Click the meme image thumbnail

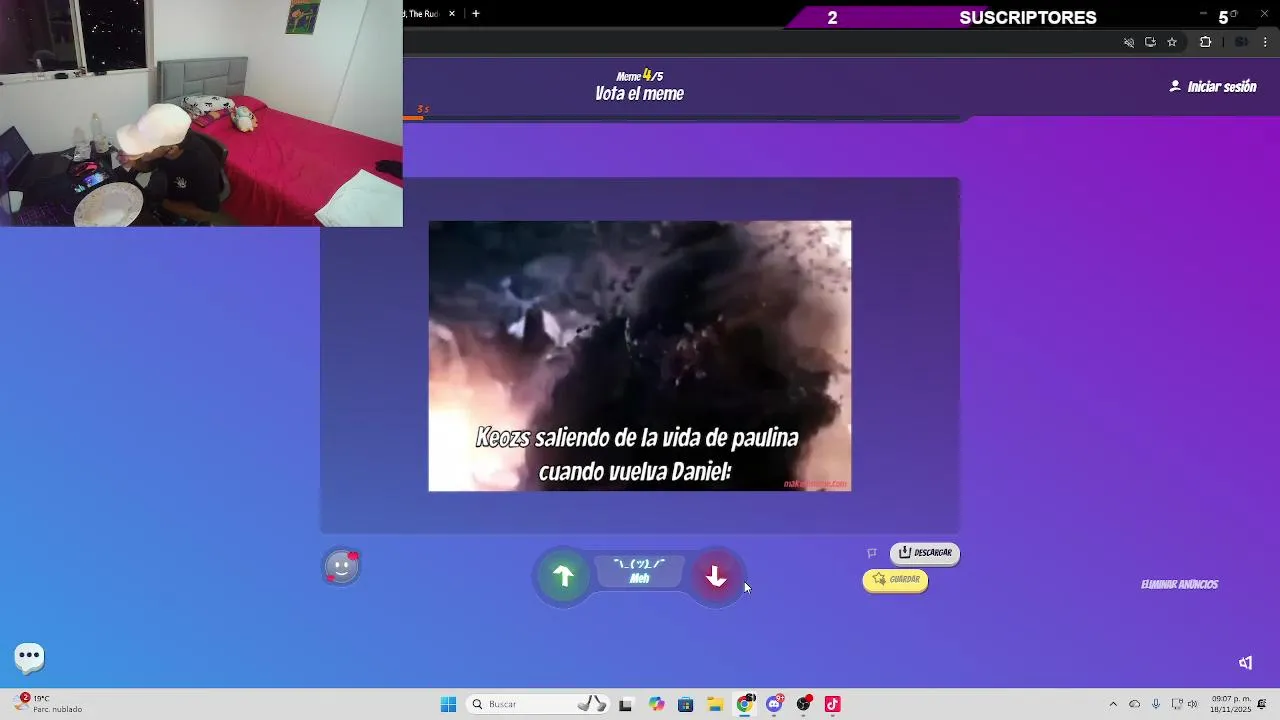pyautogui.click(x=640, y=356)
